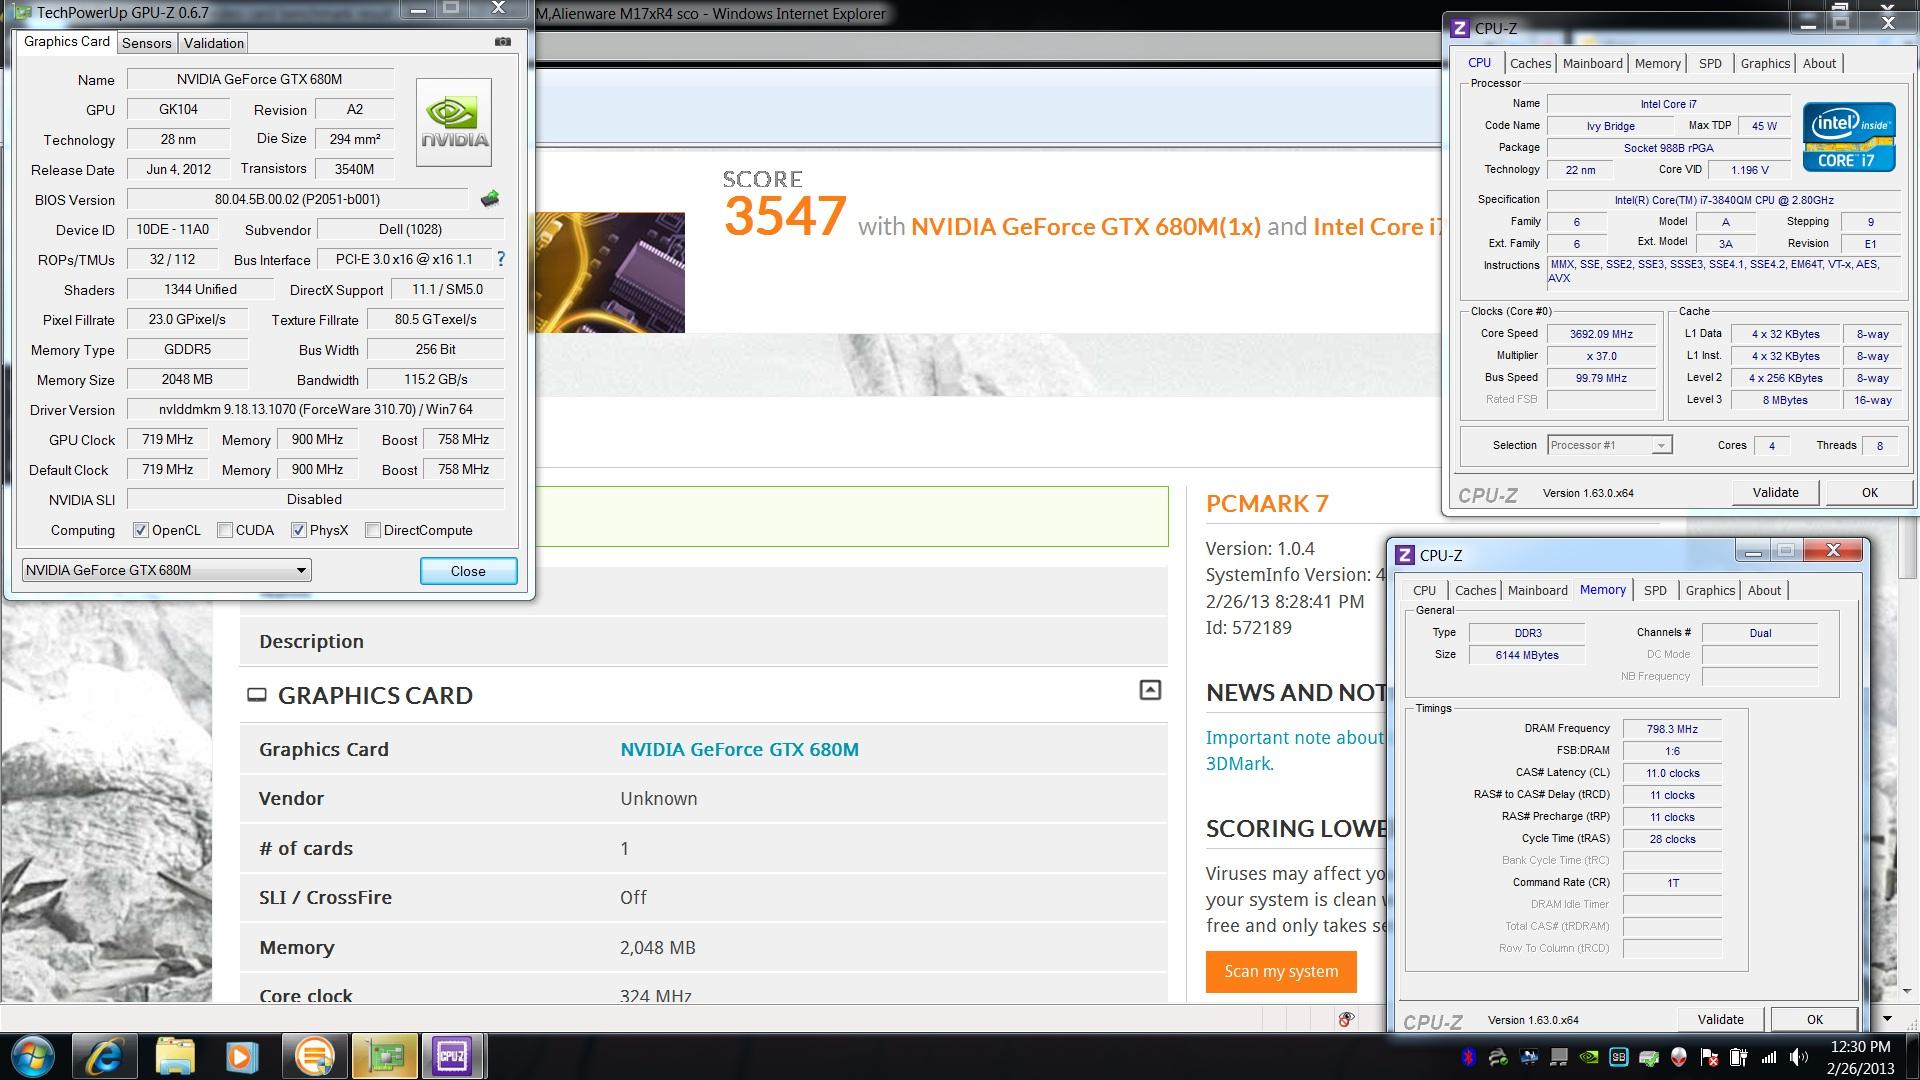Image resolution: width=1920 pixels, height=1080 pixels.
Task: Collapse the Graphics Card section icon
Action: point(1150,690)
